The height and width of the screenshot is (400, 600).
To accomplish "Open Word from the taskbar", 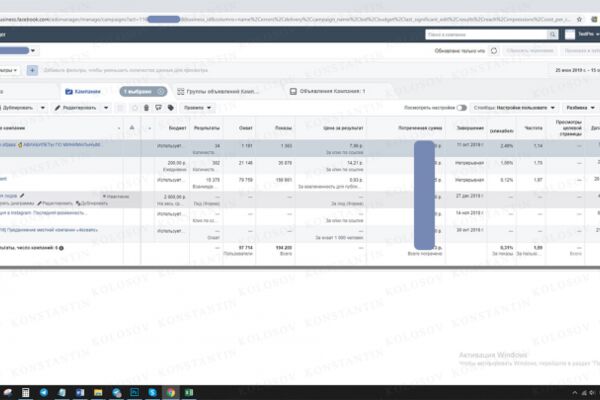I will click(x=80, y=392).
